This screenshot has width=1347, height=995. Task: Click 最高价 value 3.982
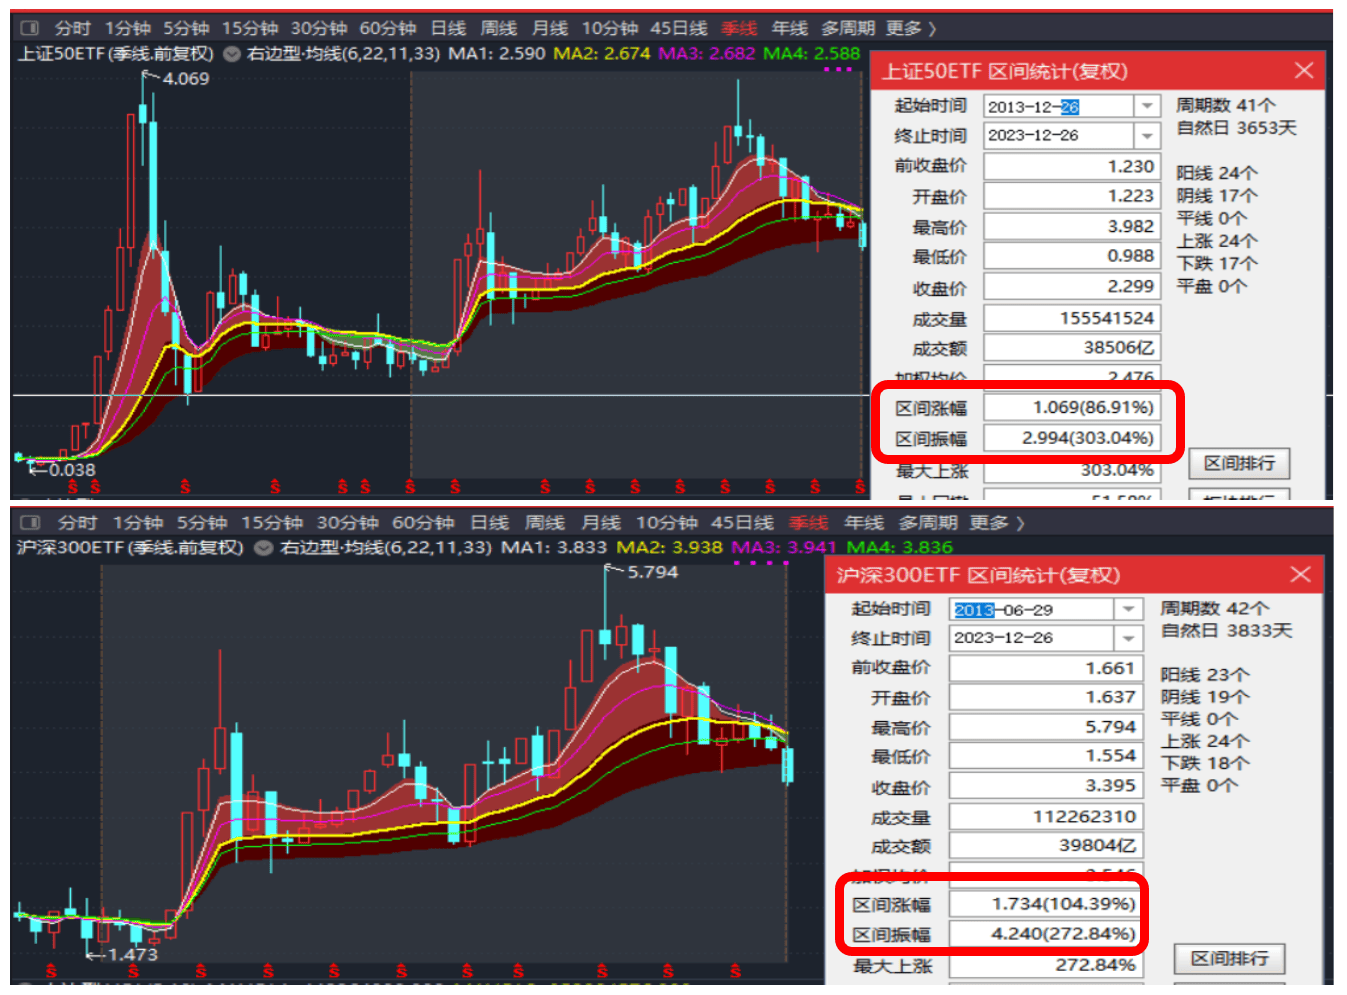point(1071,226)
